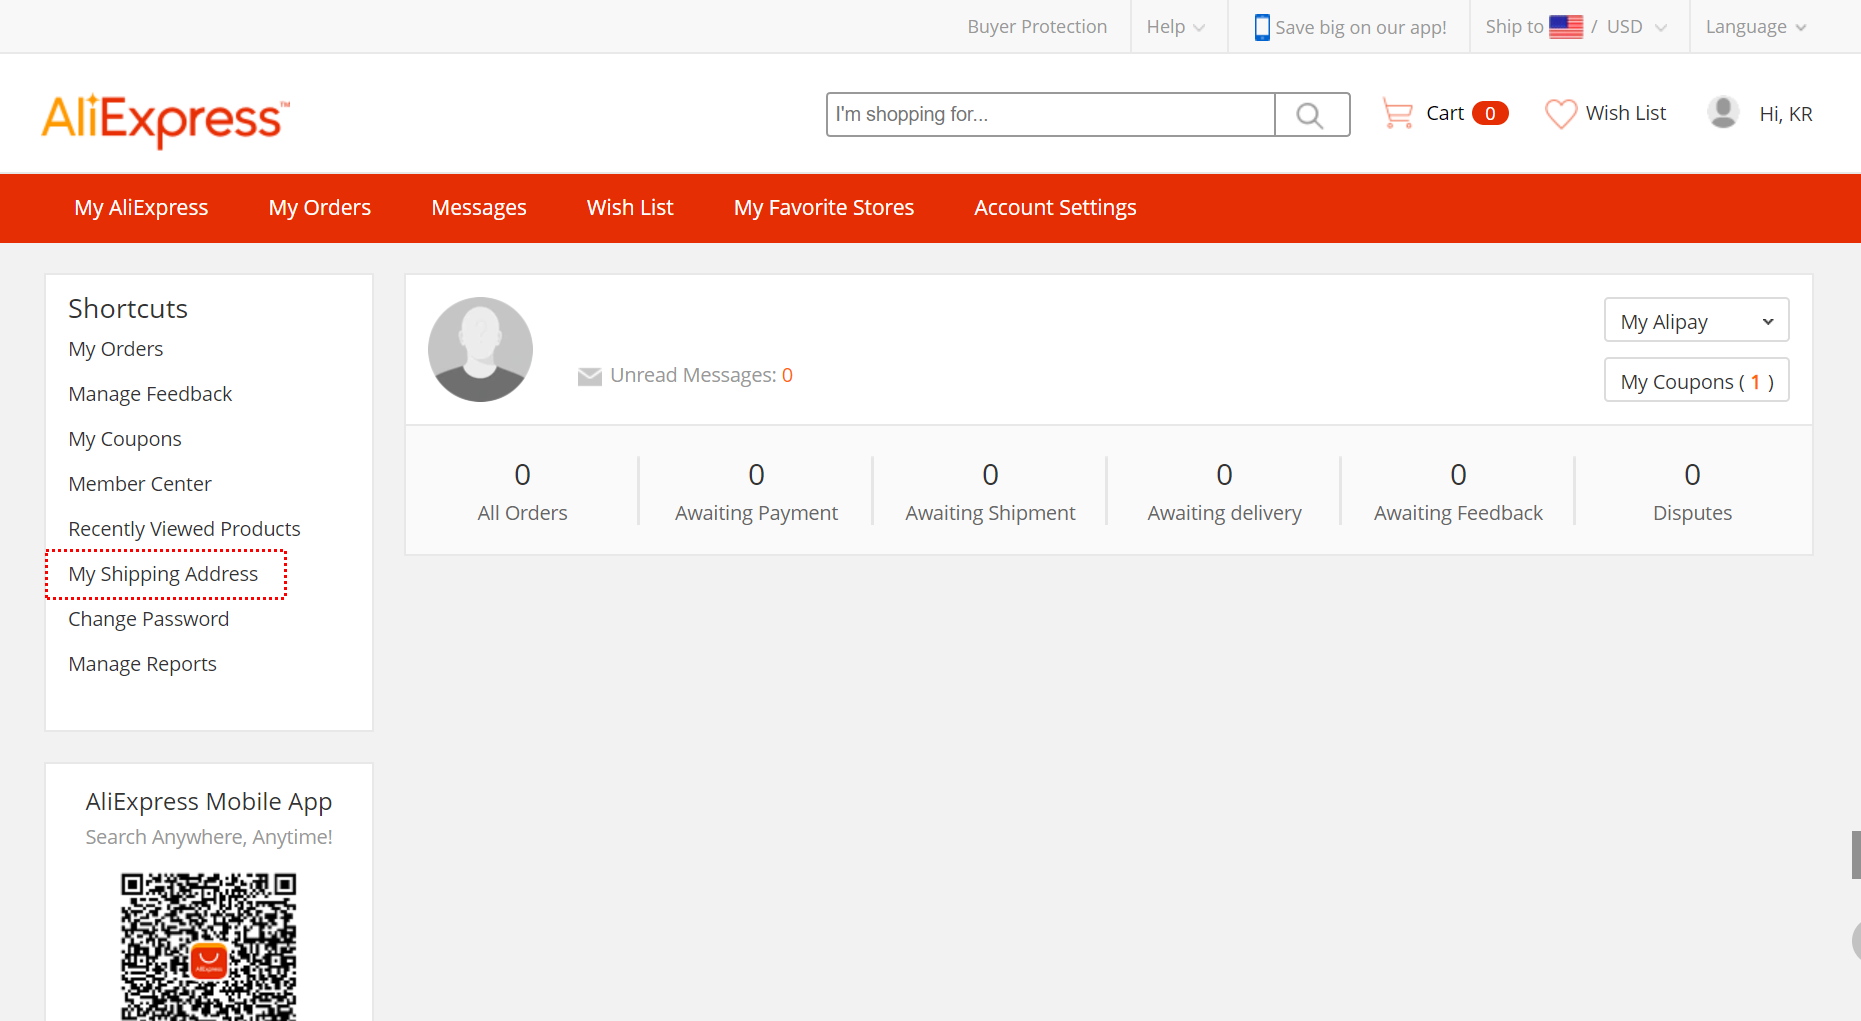Click in the I'm shopping for search field
This screenshot has height=1021, width=1861.
(1050, 114)
